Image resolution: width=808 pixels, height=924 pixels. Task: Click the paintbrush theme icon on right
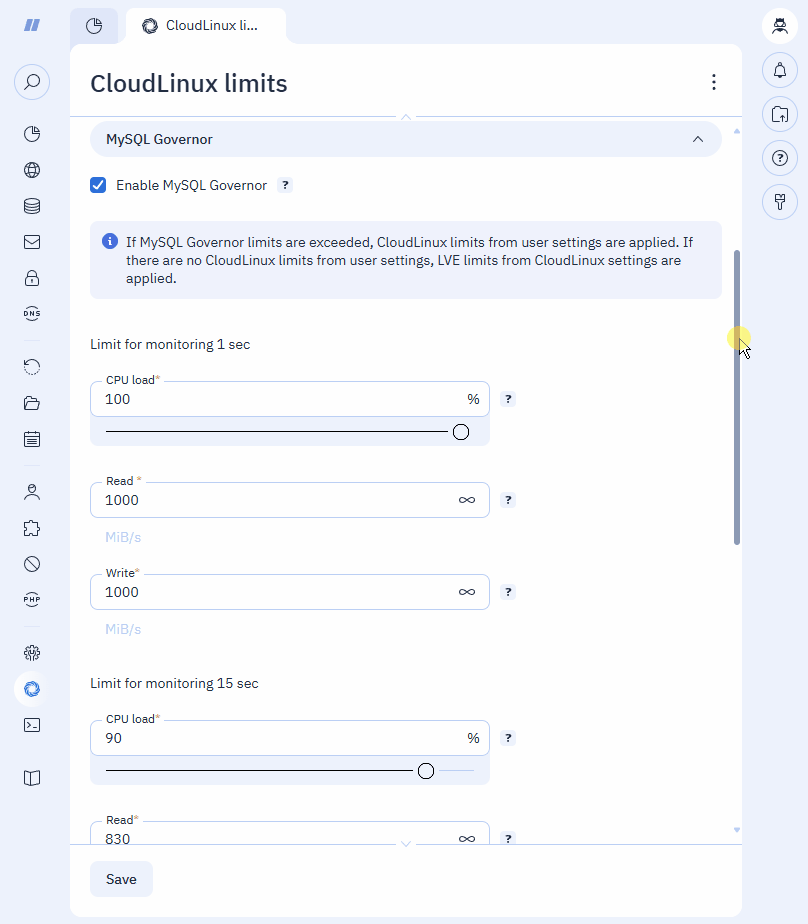click(780, 203)
